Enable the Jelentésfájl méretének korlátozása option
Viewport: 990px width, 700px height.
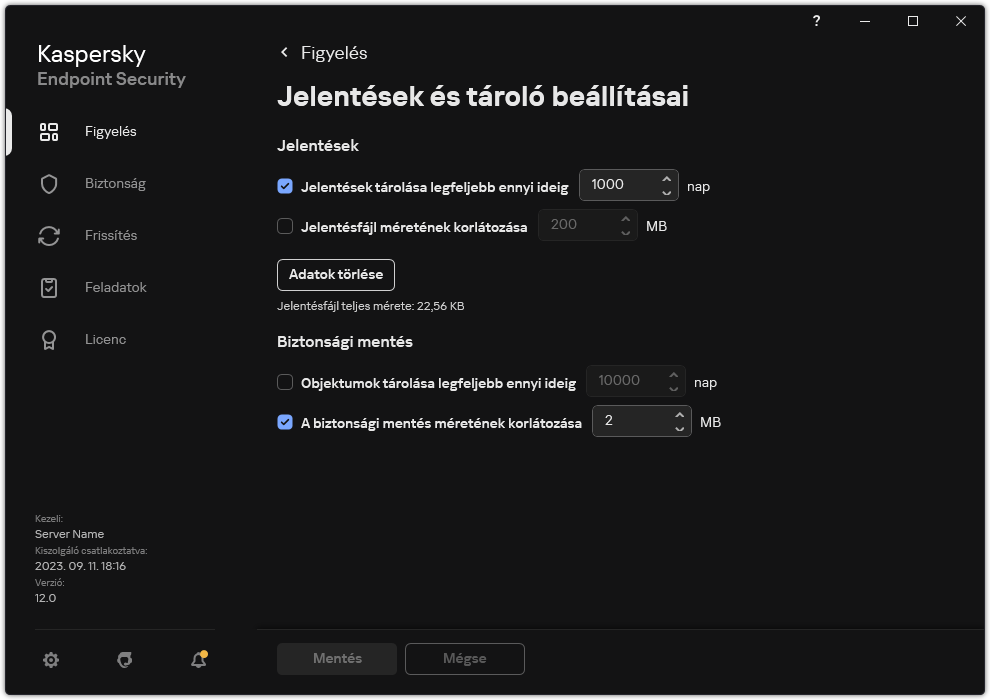pos(285,226)
